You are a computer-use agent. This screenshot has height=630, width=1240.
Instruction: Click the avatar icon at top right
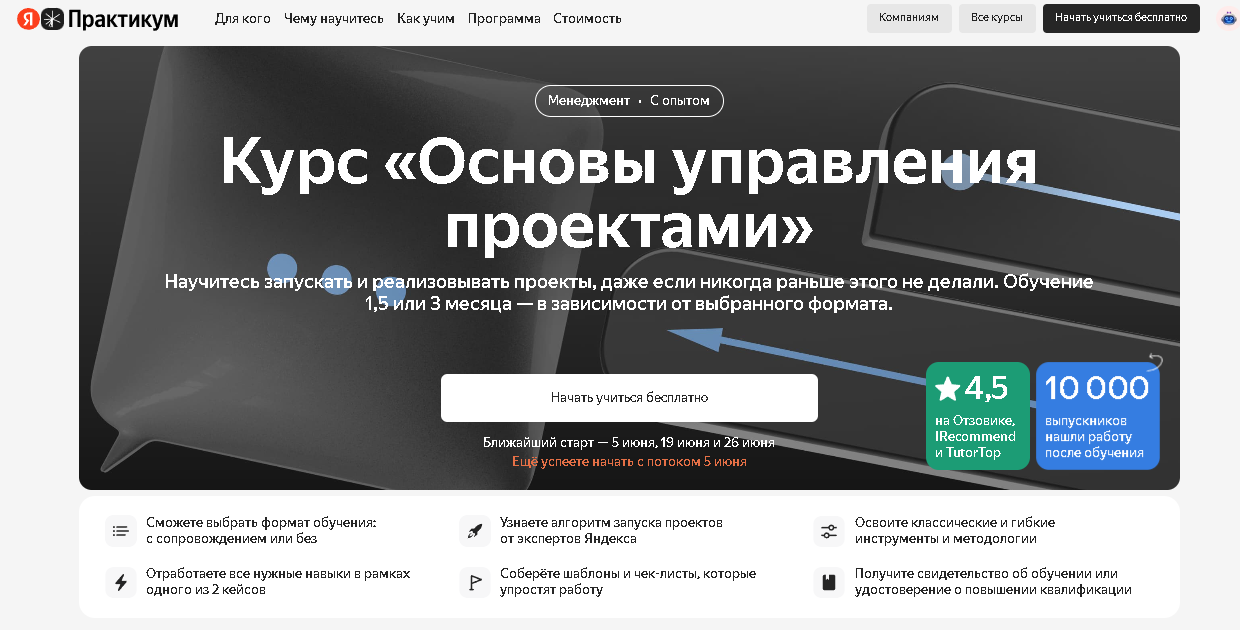tap(1228, 18)
